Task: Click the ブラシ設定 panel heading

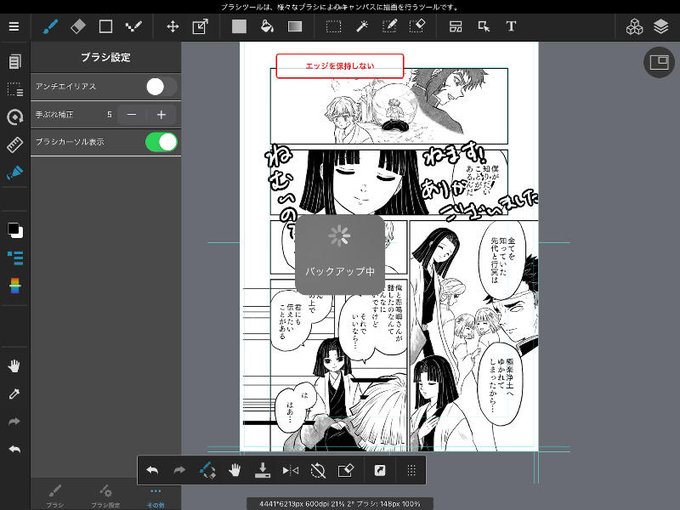Action: pyautogui.click(x=105, y=57)
